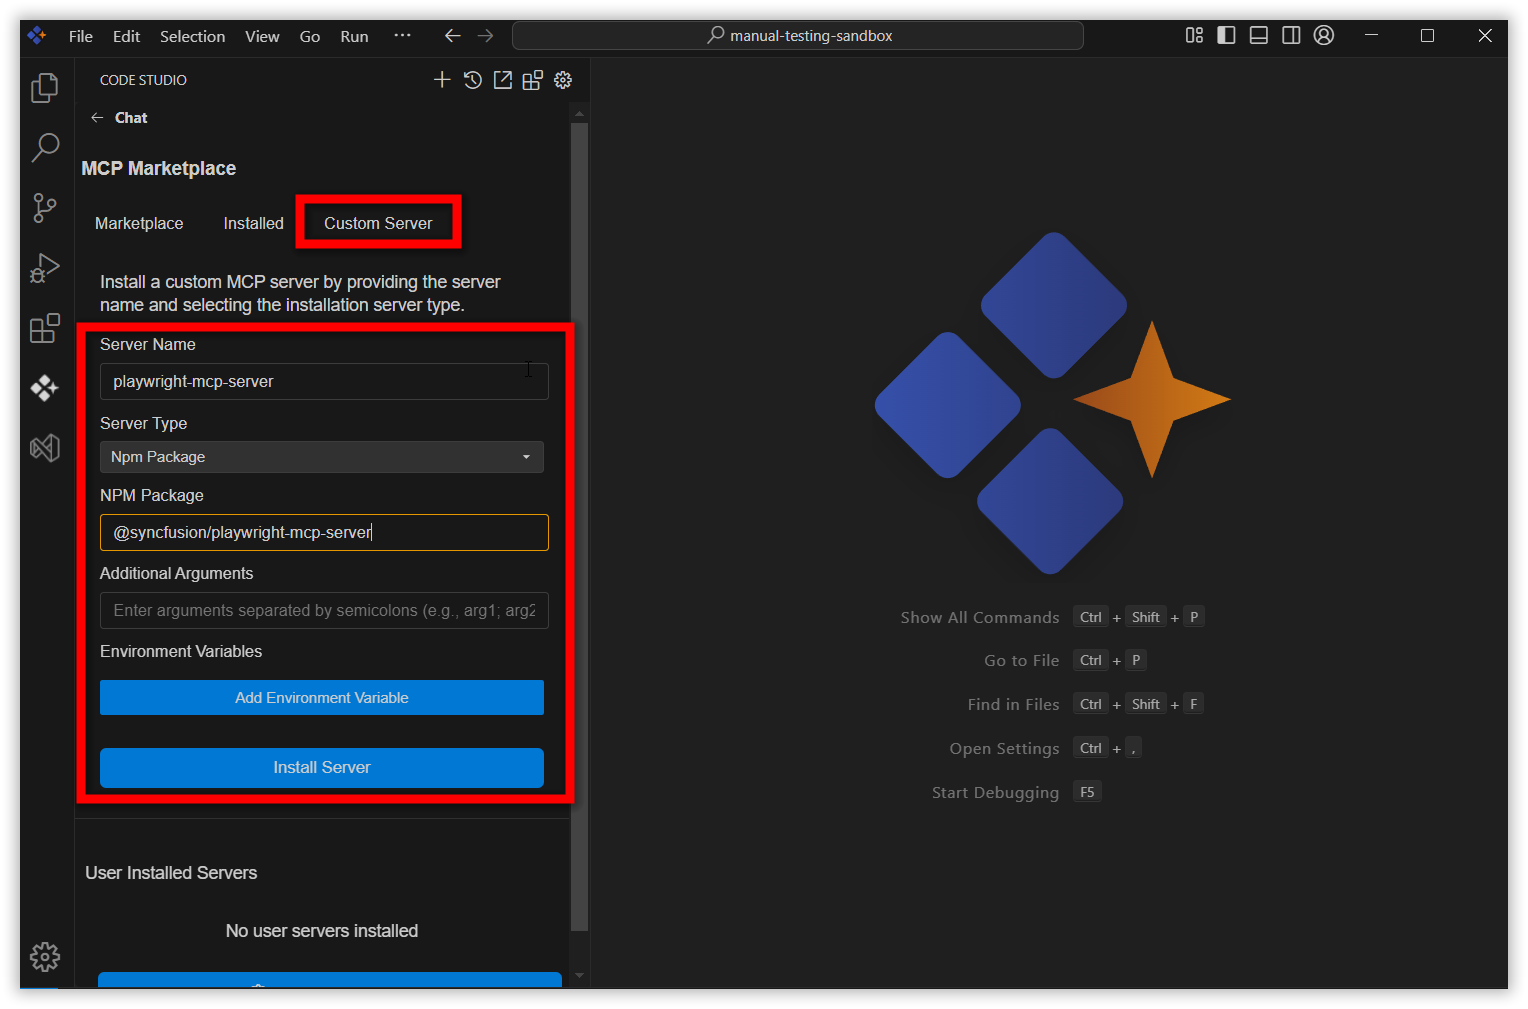Show more menus via ellipsis
This screenshot has width=1528, height=1009.
point(402,35)
